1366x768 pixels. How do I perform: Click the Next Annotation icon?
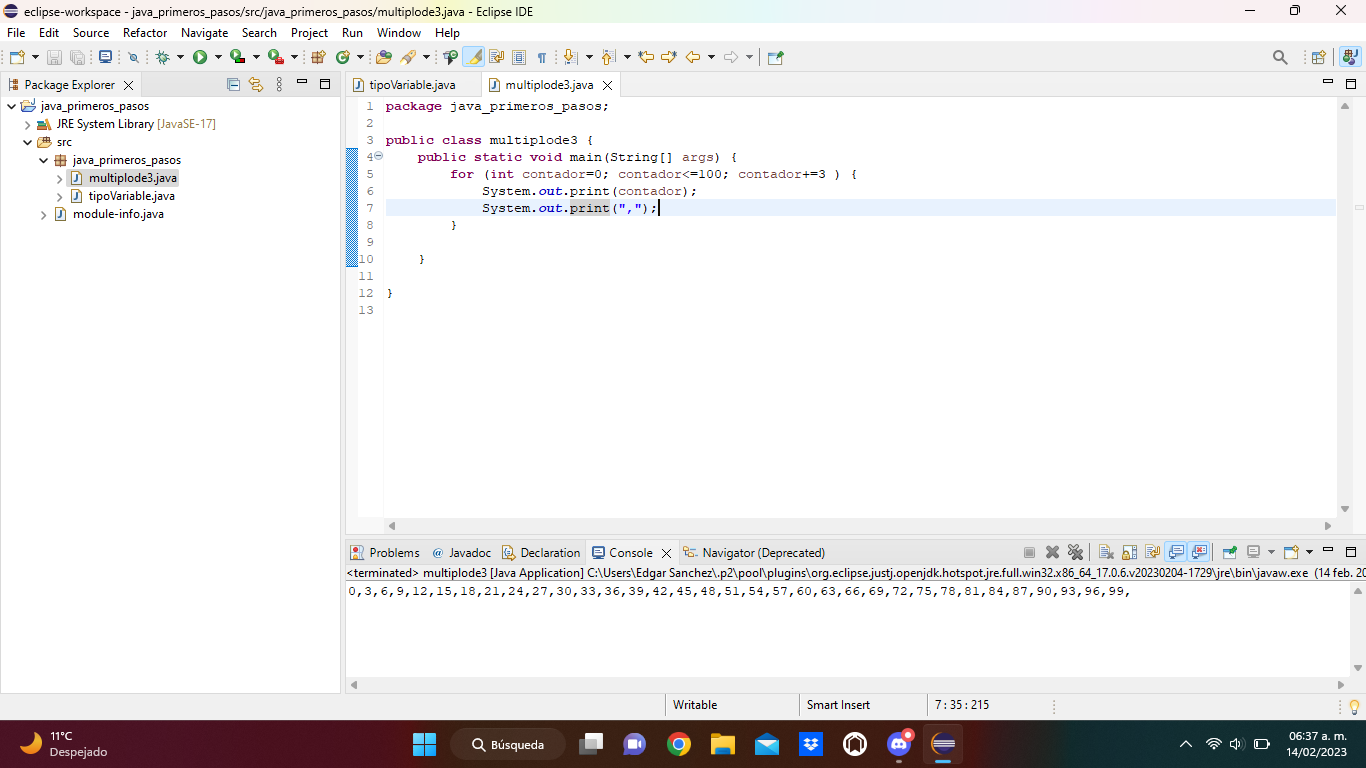click(x=570, y=57)
